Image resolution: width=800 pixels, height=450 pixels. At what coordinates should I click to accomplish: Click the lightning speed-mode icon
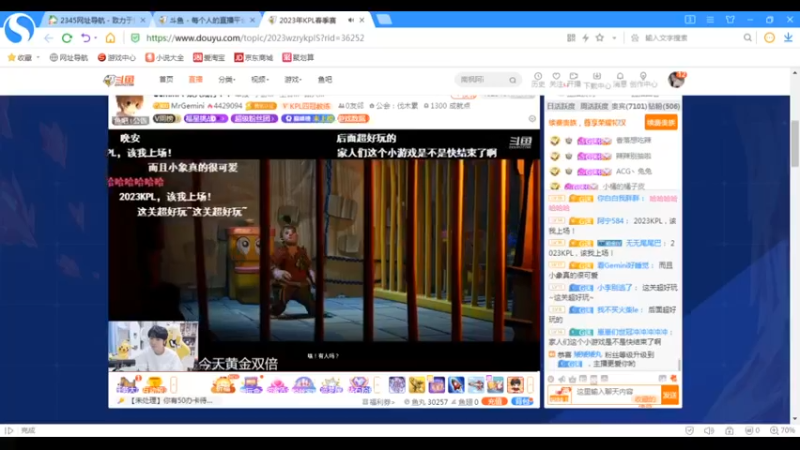[585, 38]
